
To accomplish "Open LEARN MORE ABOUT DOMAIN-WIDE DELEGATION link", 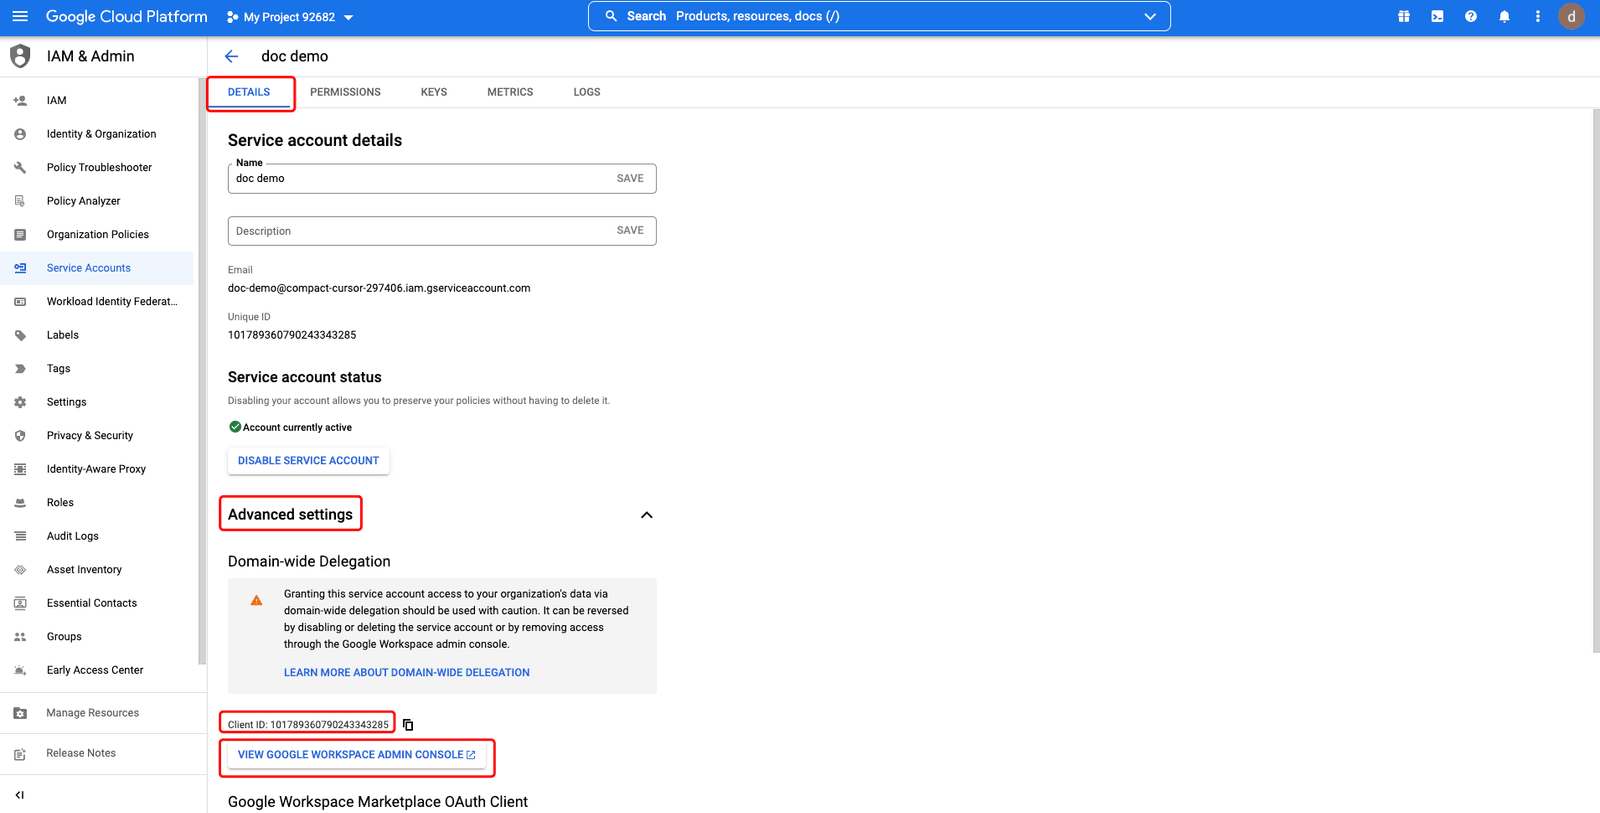I will click(x=407, y=673).
